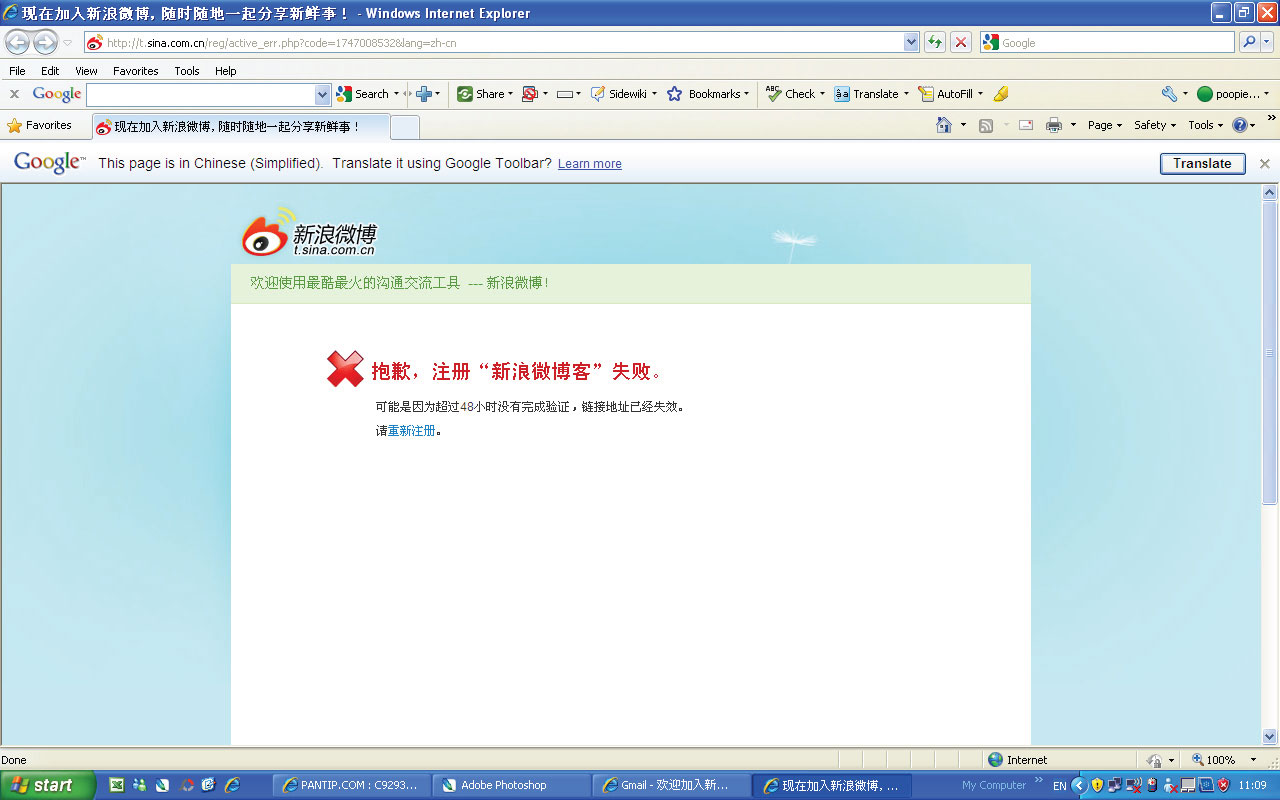The image size is (1280, 800).
Task: Click the vertical scrollbar up arrow
Action: point(1271,193)
